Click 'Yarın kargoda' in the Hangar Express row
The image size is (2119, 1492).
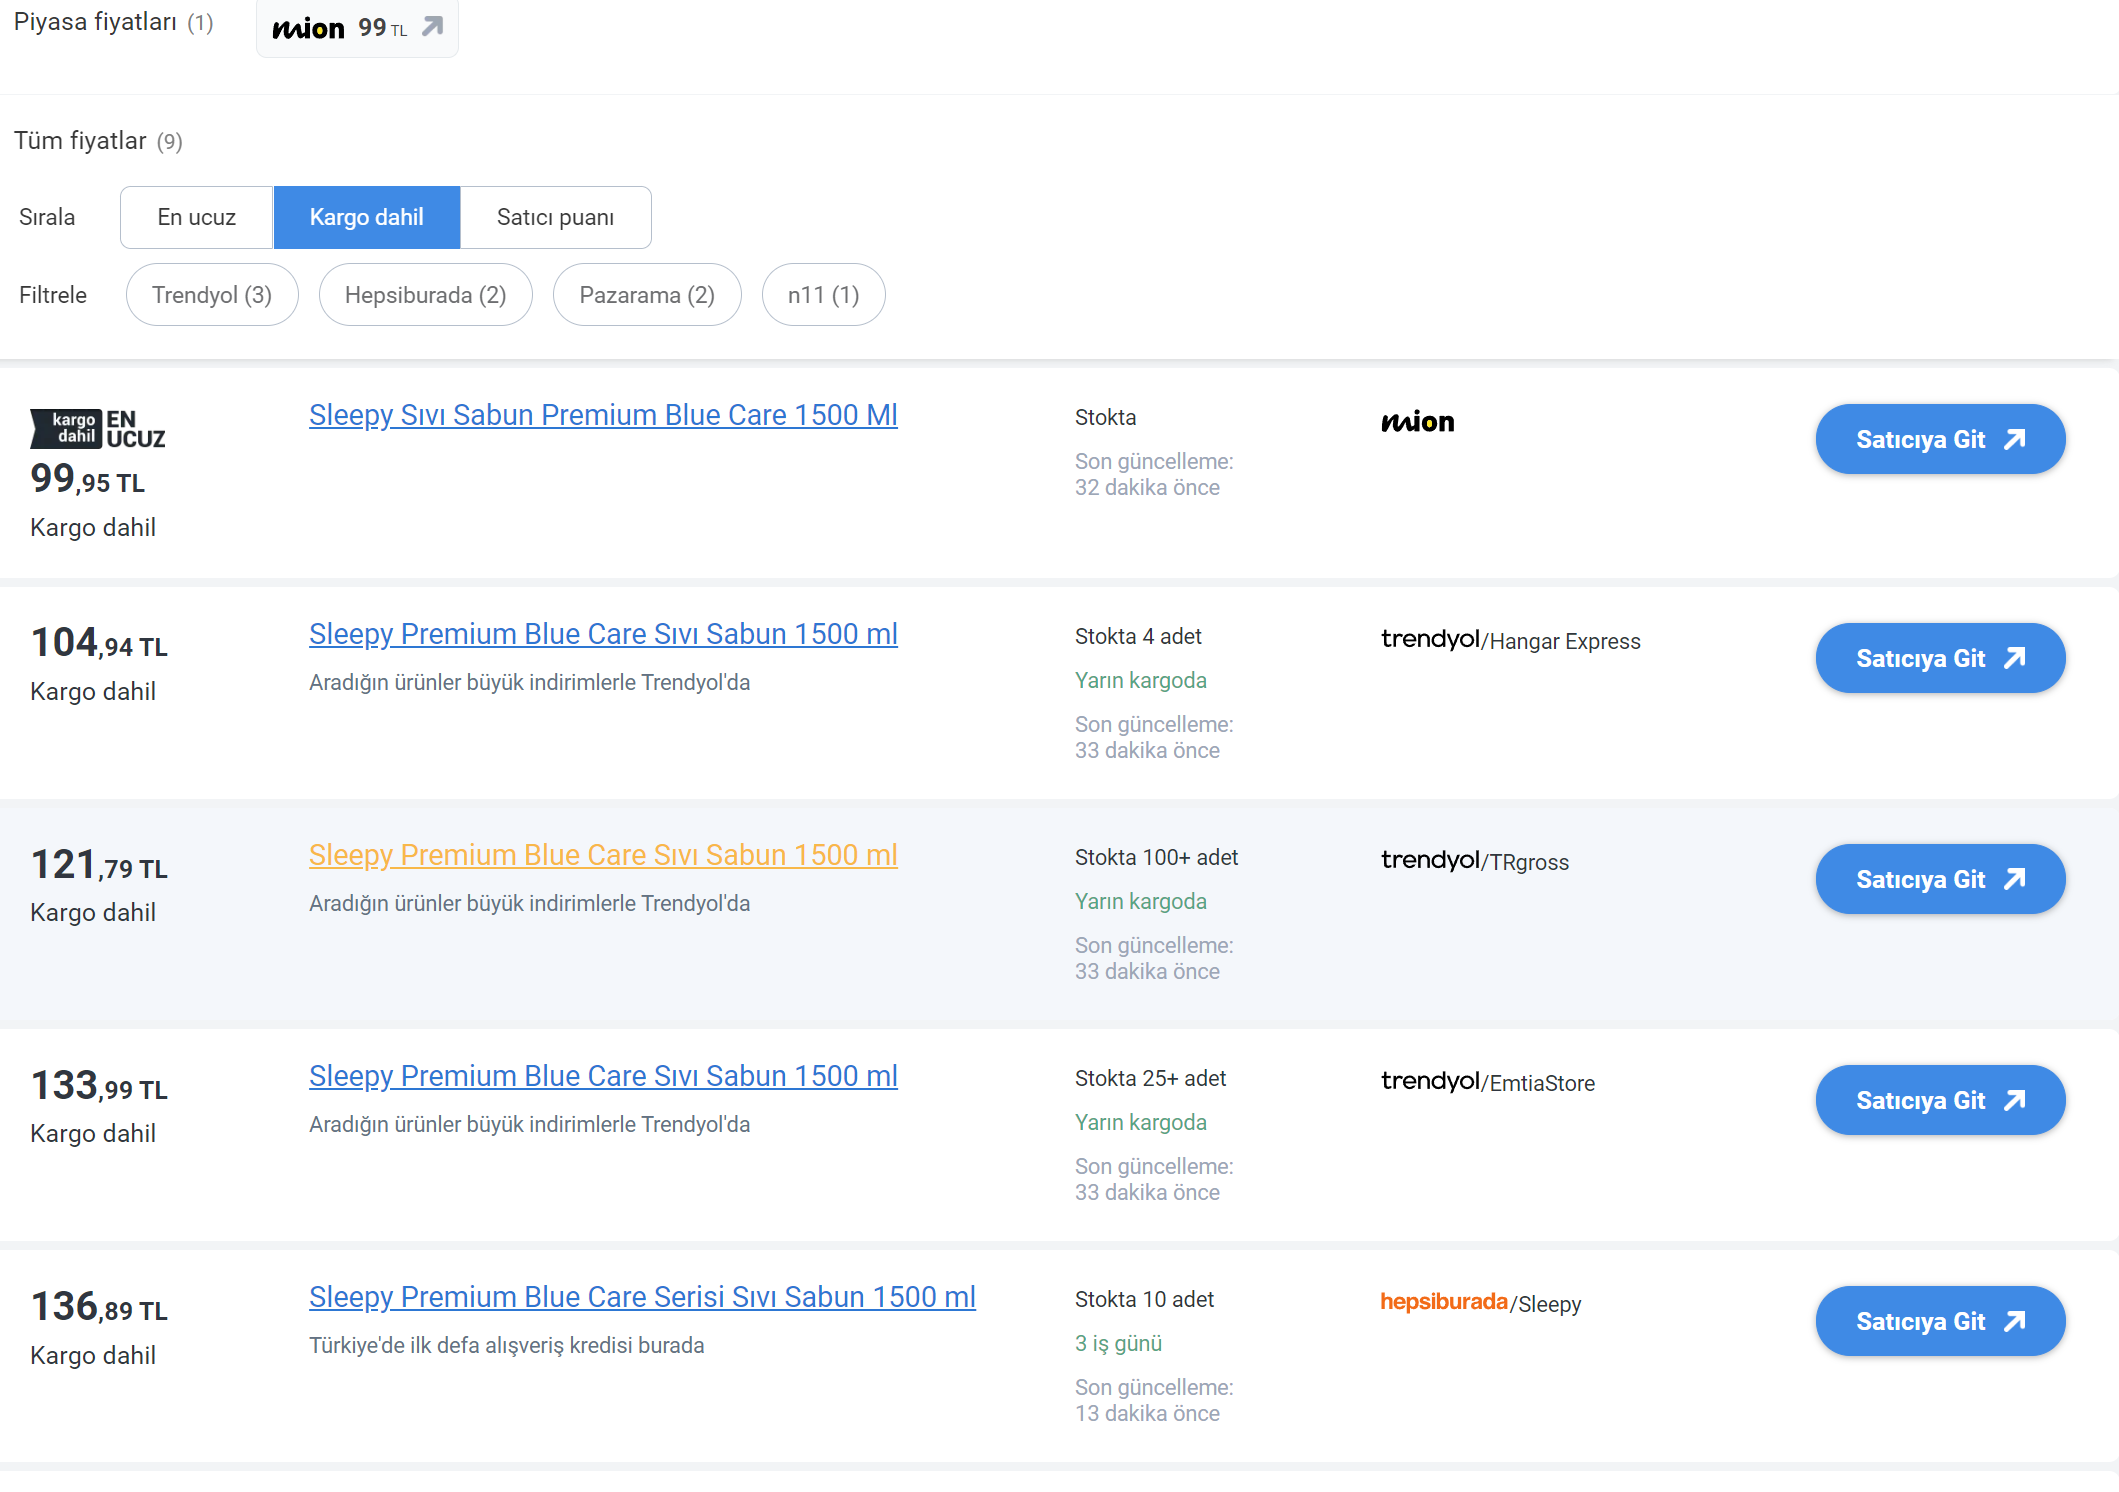pos(1141,680)
